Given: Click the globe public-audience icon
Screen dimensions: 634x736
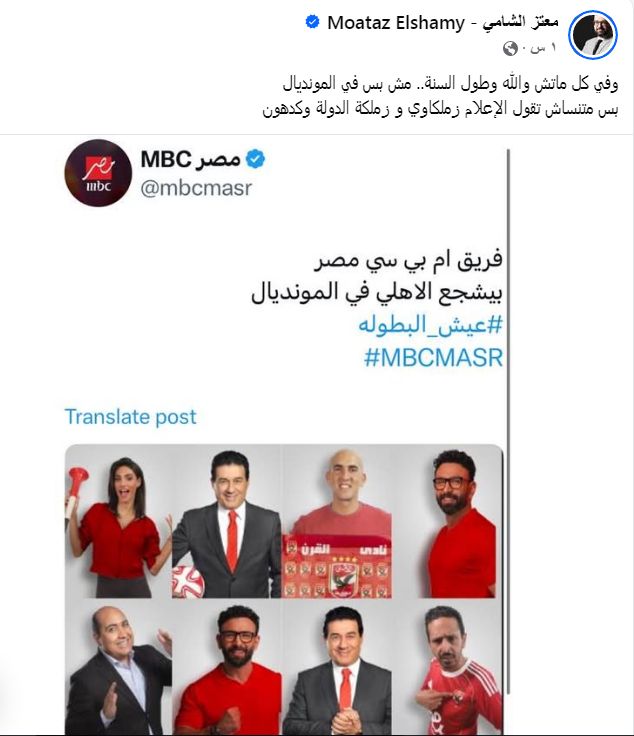Looking at the screenshot, I should click(510, 48).
